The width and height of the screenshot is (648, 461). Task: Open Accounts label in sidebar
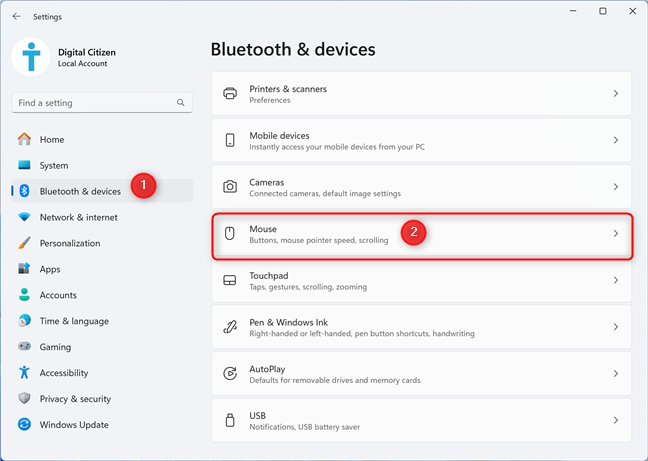(x=58, y=295)
